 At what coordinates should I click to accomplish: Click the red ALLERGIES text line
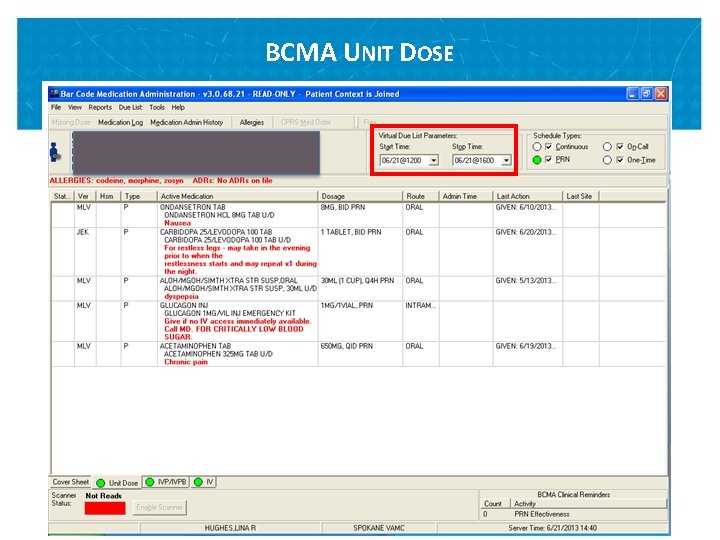[161, 180]
